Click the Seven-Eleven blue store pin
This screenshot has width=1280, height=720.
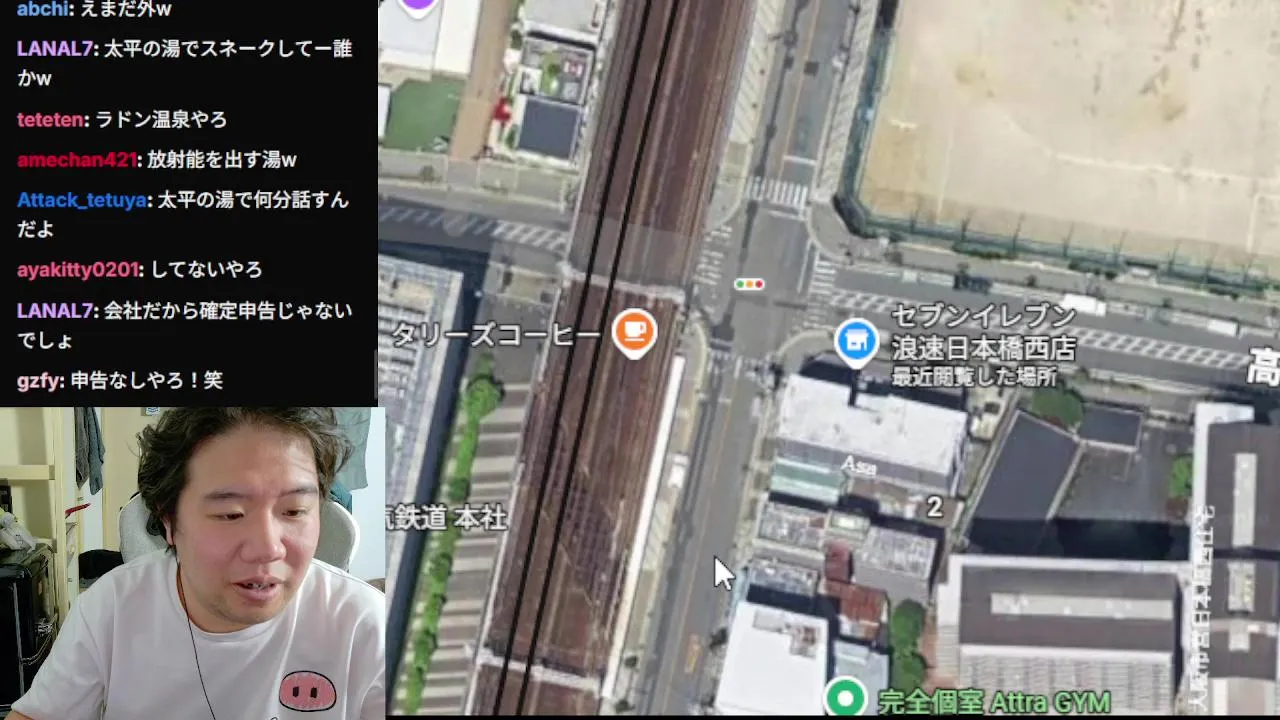coord(856,343)
